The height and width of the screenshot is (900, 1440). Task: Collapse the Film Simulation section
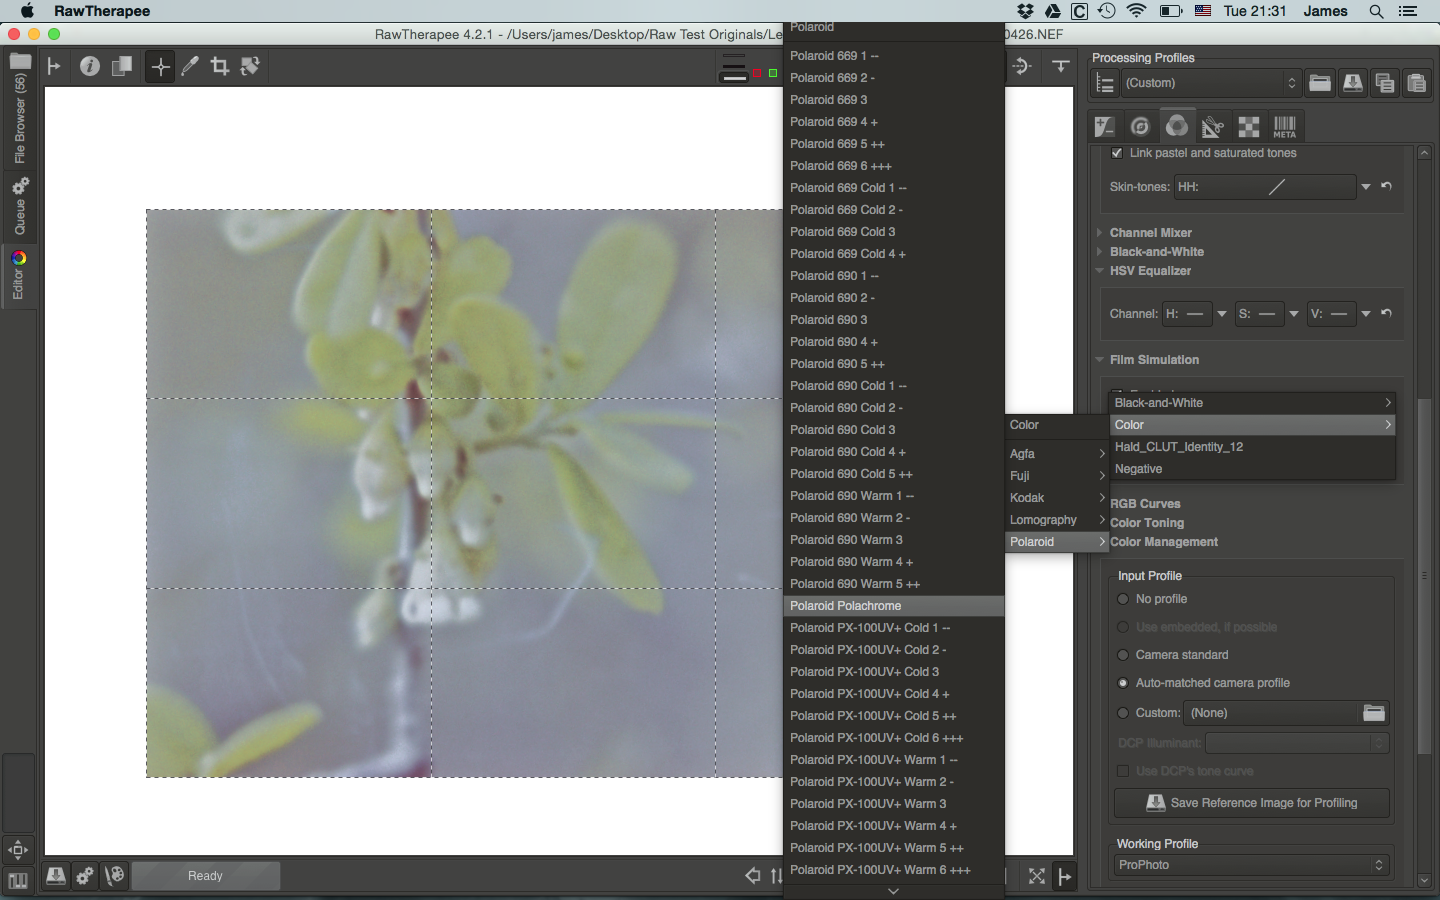(x=1154, y=360)
